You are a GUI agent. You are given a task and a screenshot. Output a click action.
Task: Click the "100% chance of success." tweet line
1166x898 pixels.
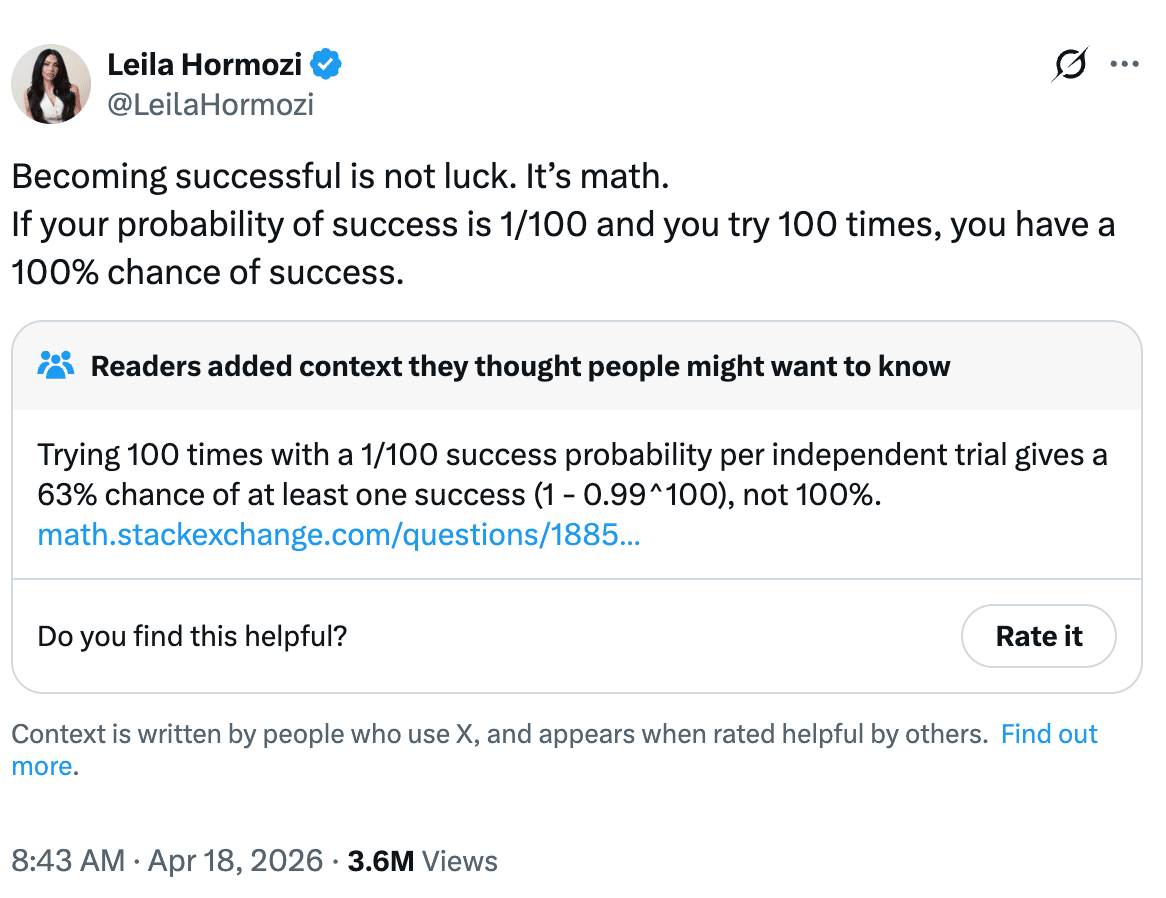point(208,273)
